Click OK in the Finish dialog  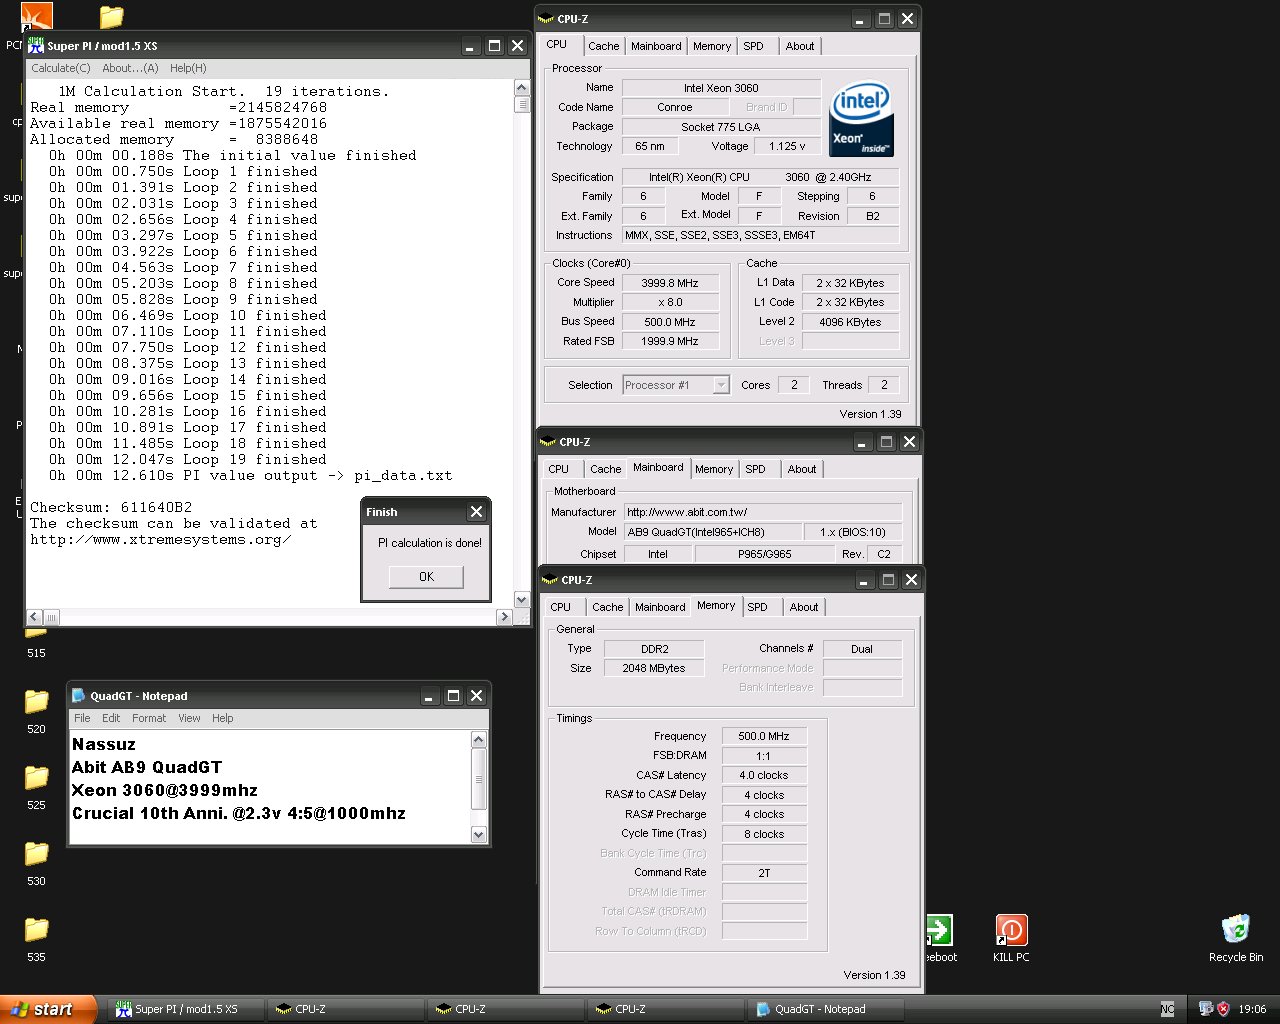pyautogui.click(x=426, y=577)
